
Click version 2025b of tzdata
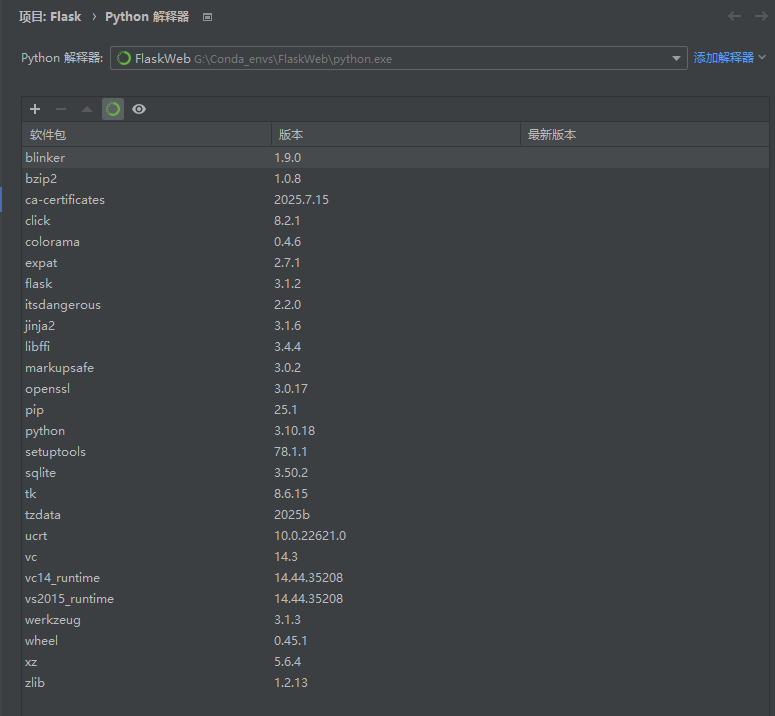point(292,514)
